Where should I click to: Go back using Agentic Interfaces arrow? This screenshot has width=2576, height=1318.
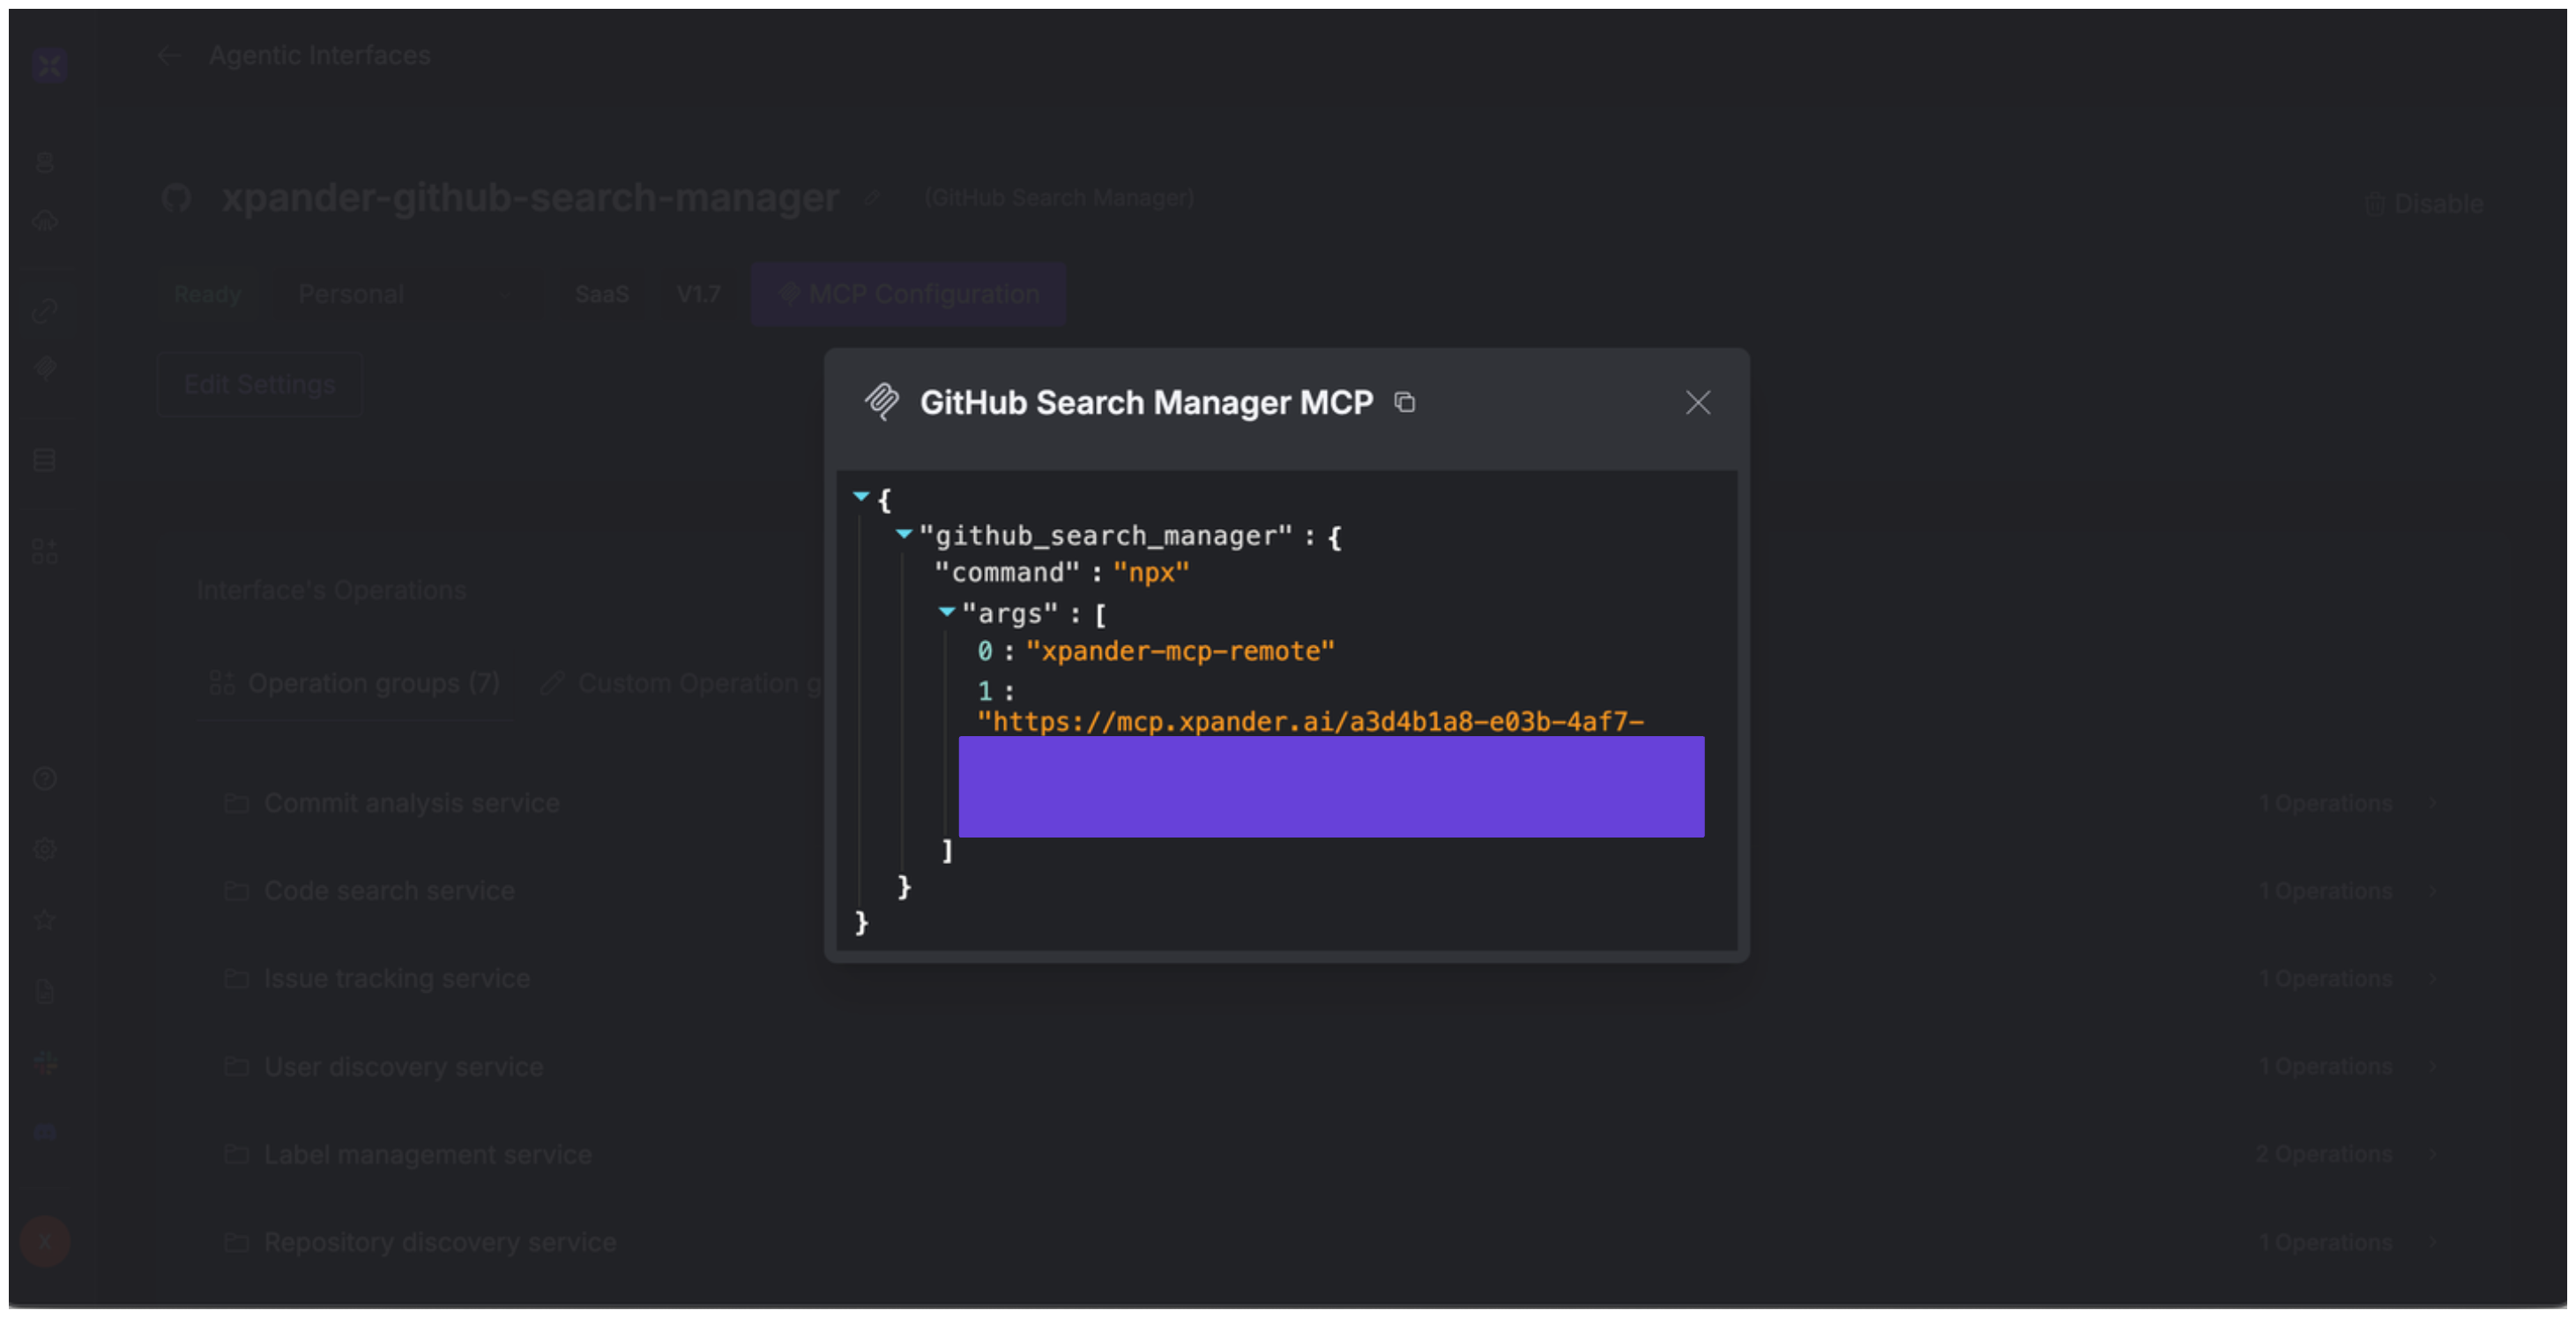pyautogui.click(x=168, y=56)
